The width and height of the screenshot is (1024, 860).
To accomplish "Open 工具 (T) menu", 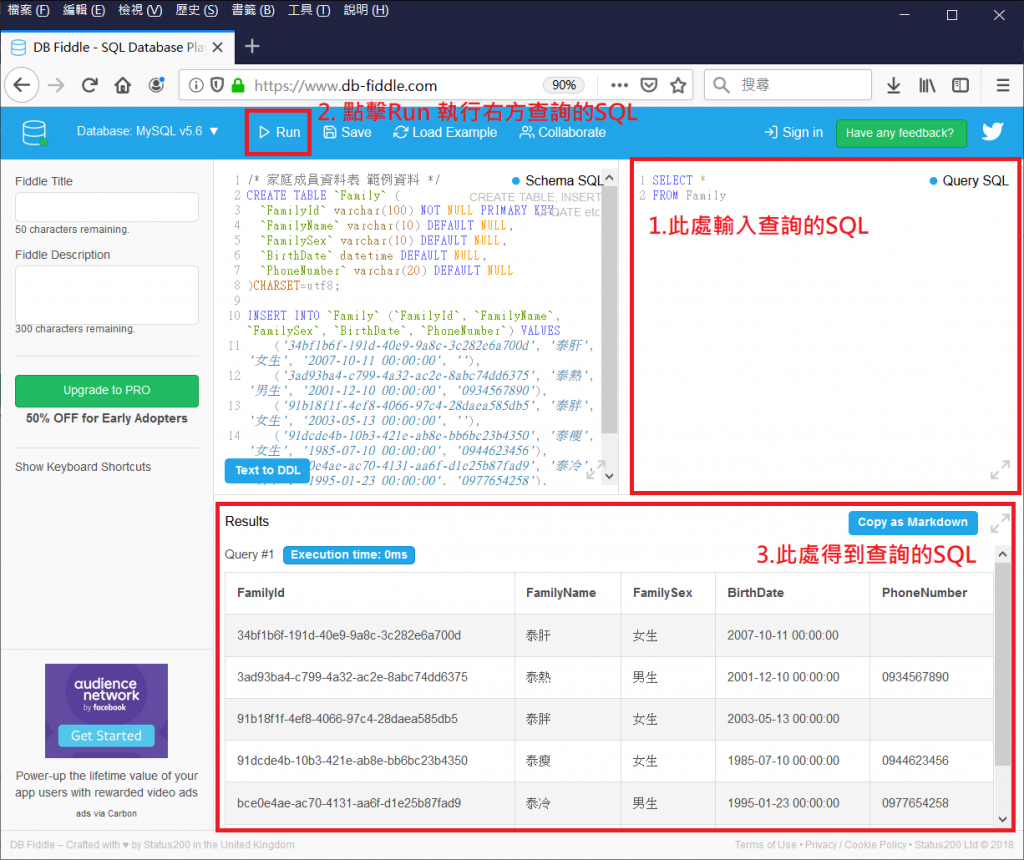I will [309, 10].
